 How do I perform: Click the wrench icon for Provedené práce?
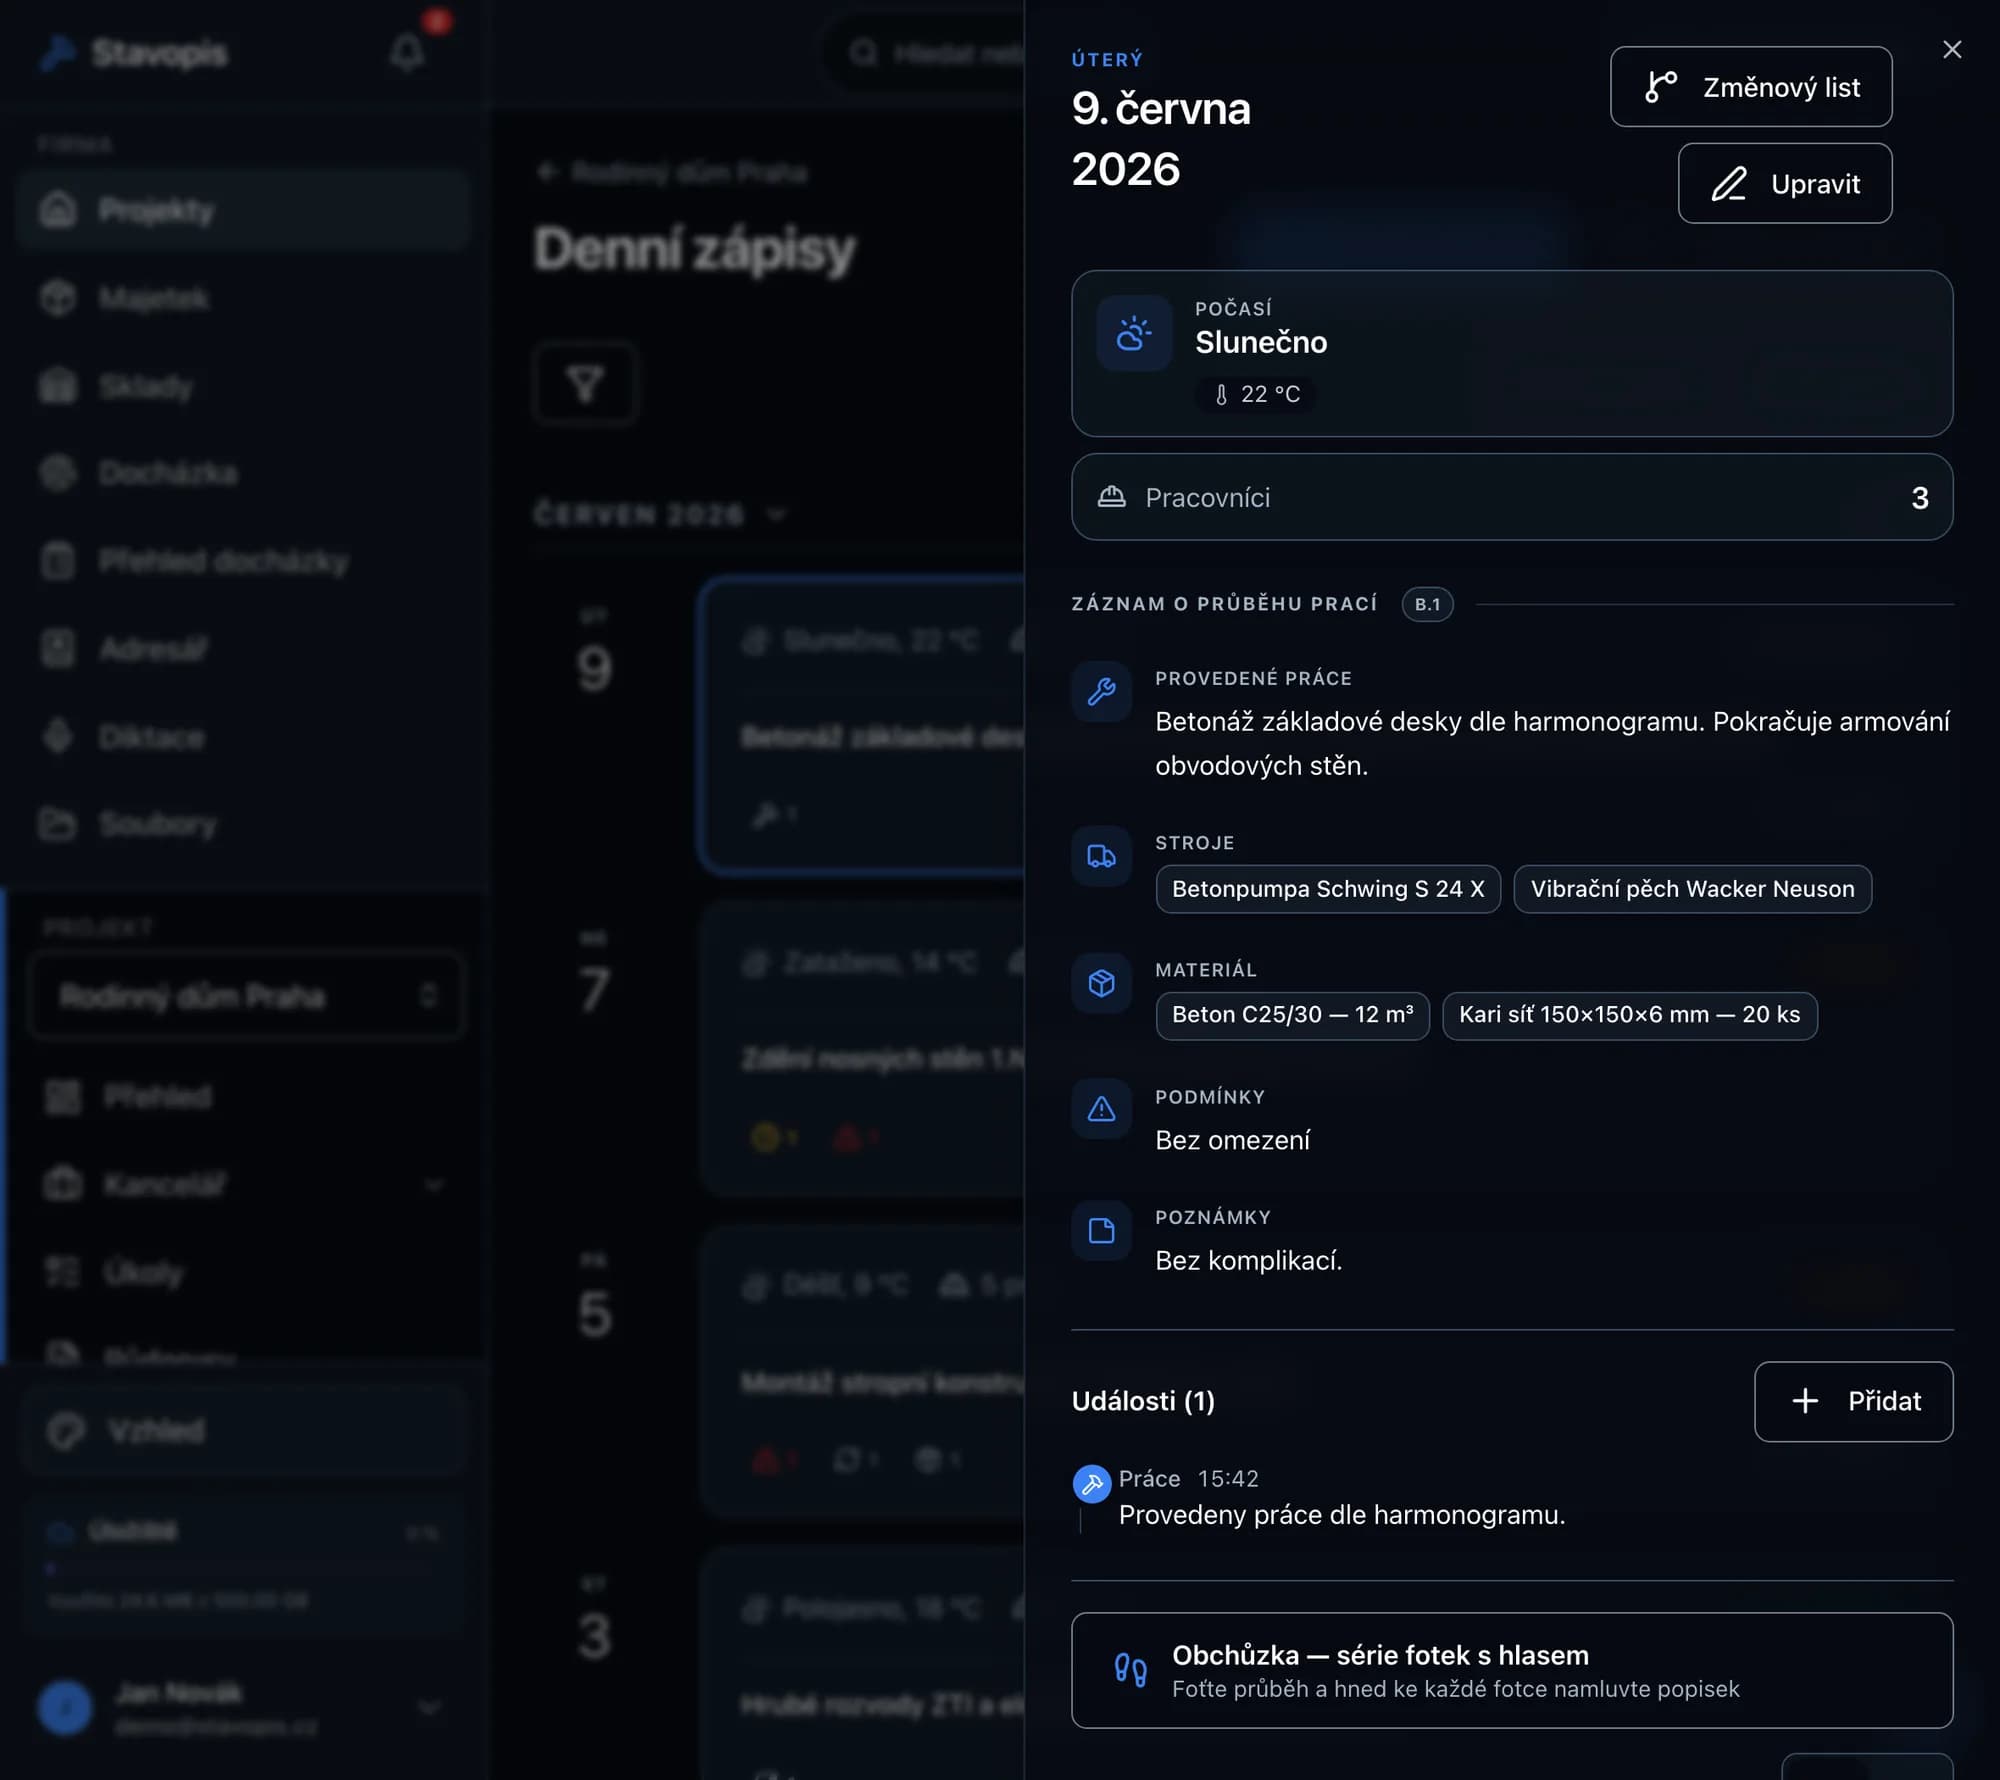point(1101,692)
